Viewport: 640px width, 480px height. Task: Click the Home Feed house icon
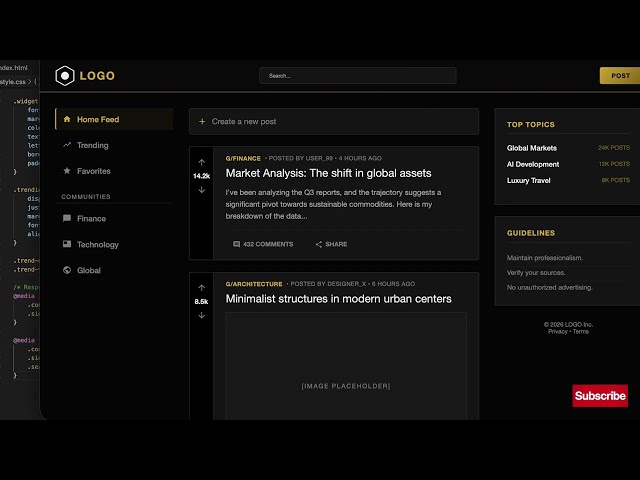point(67,119)
